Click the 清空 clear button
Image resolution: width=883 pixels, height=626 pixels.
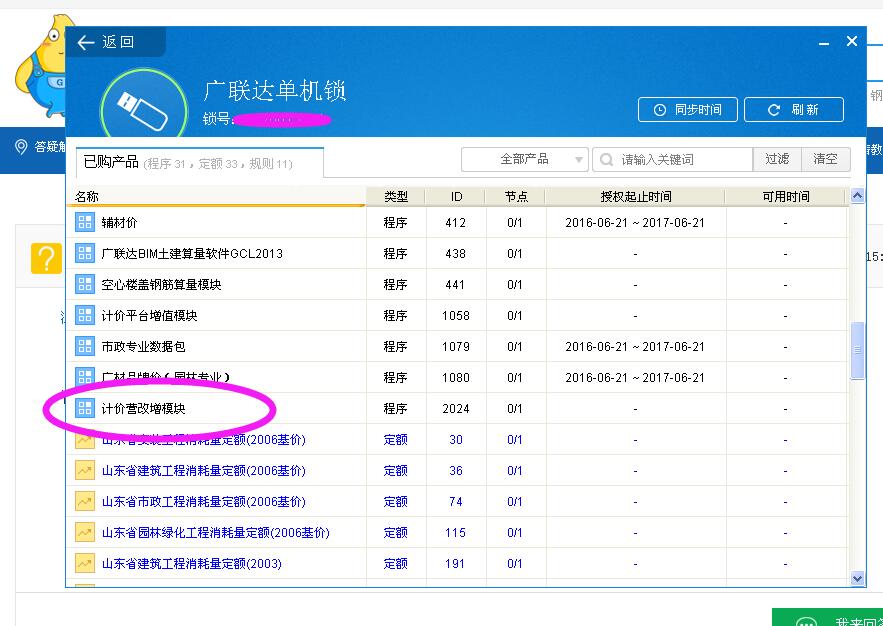(826, 159)
